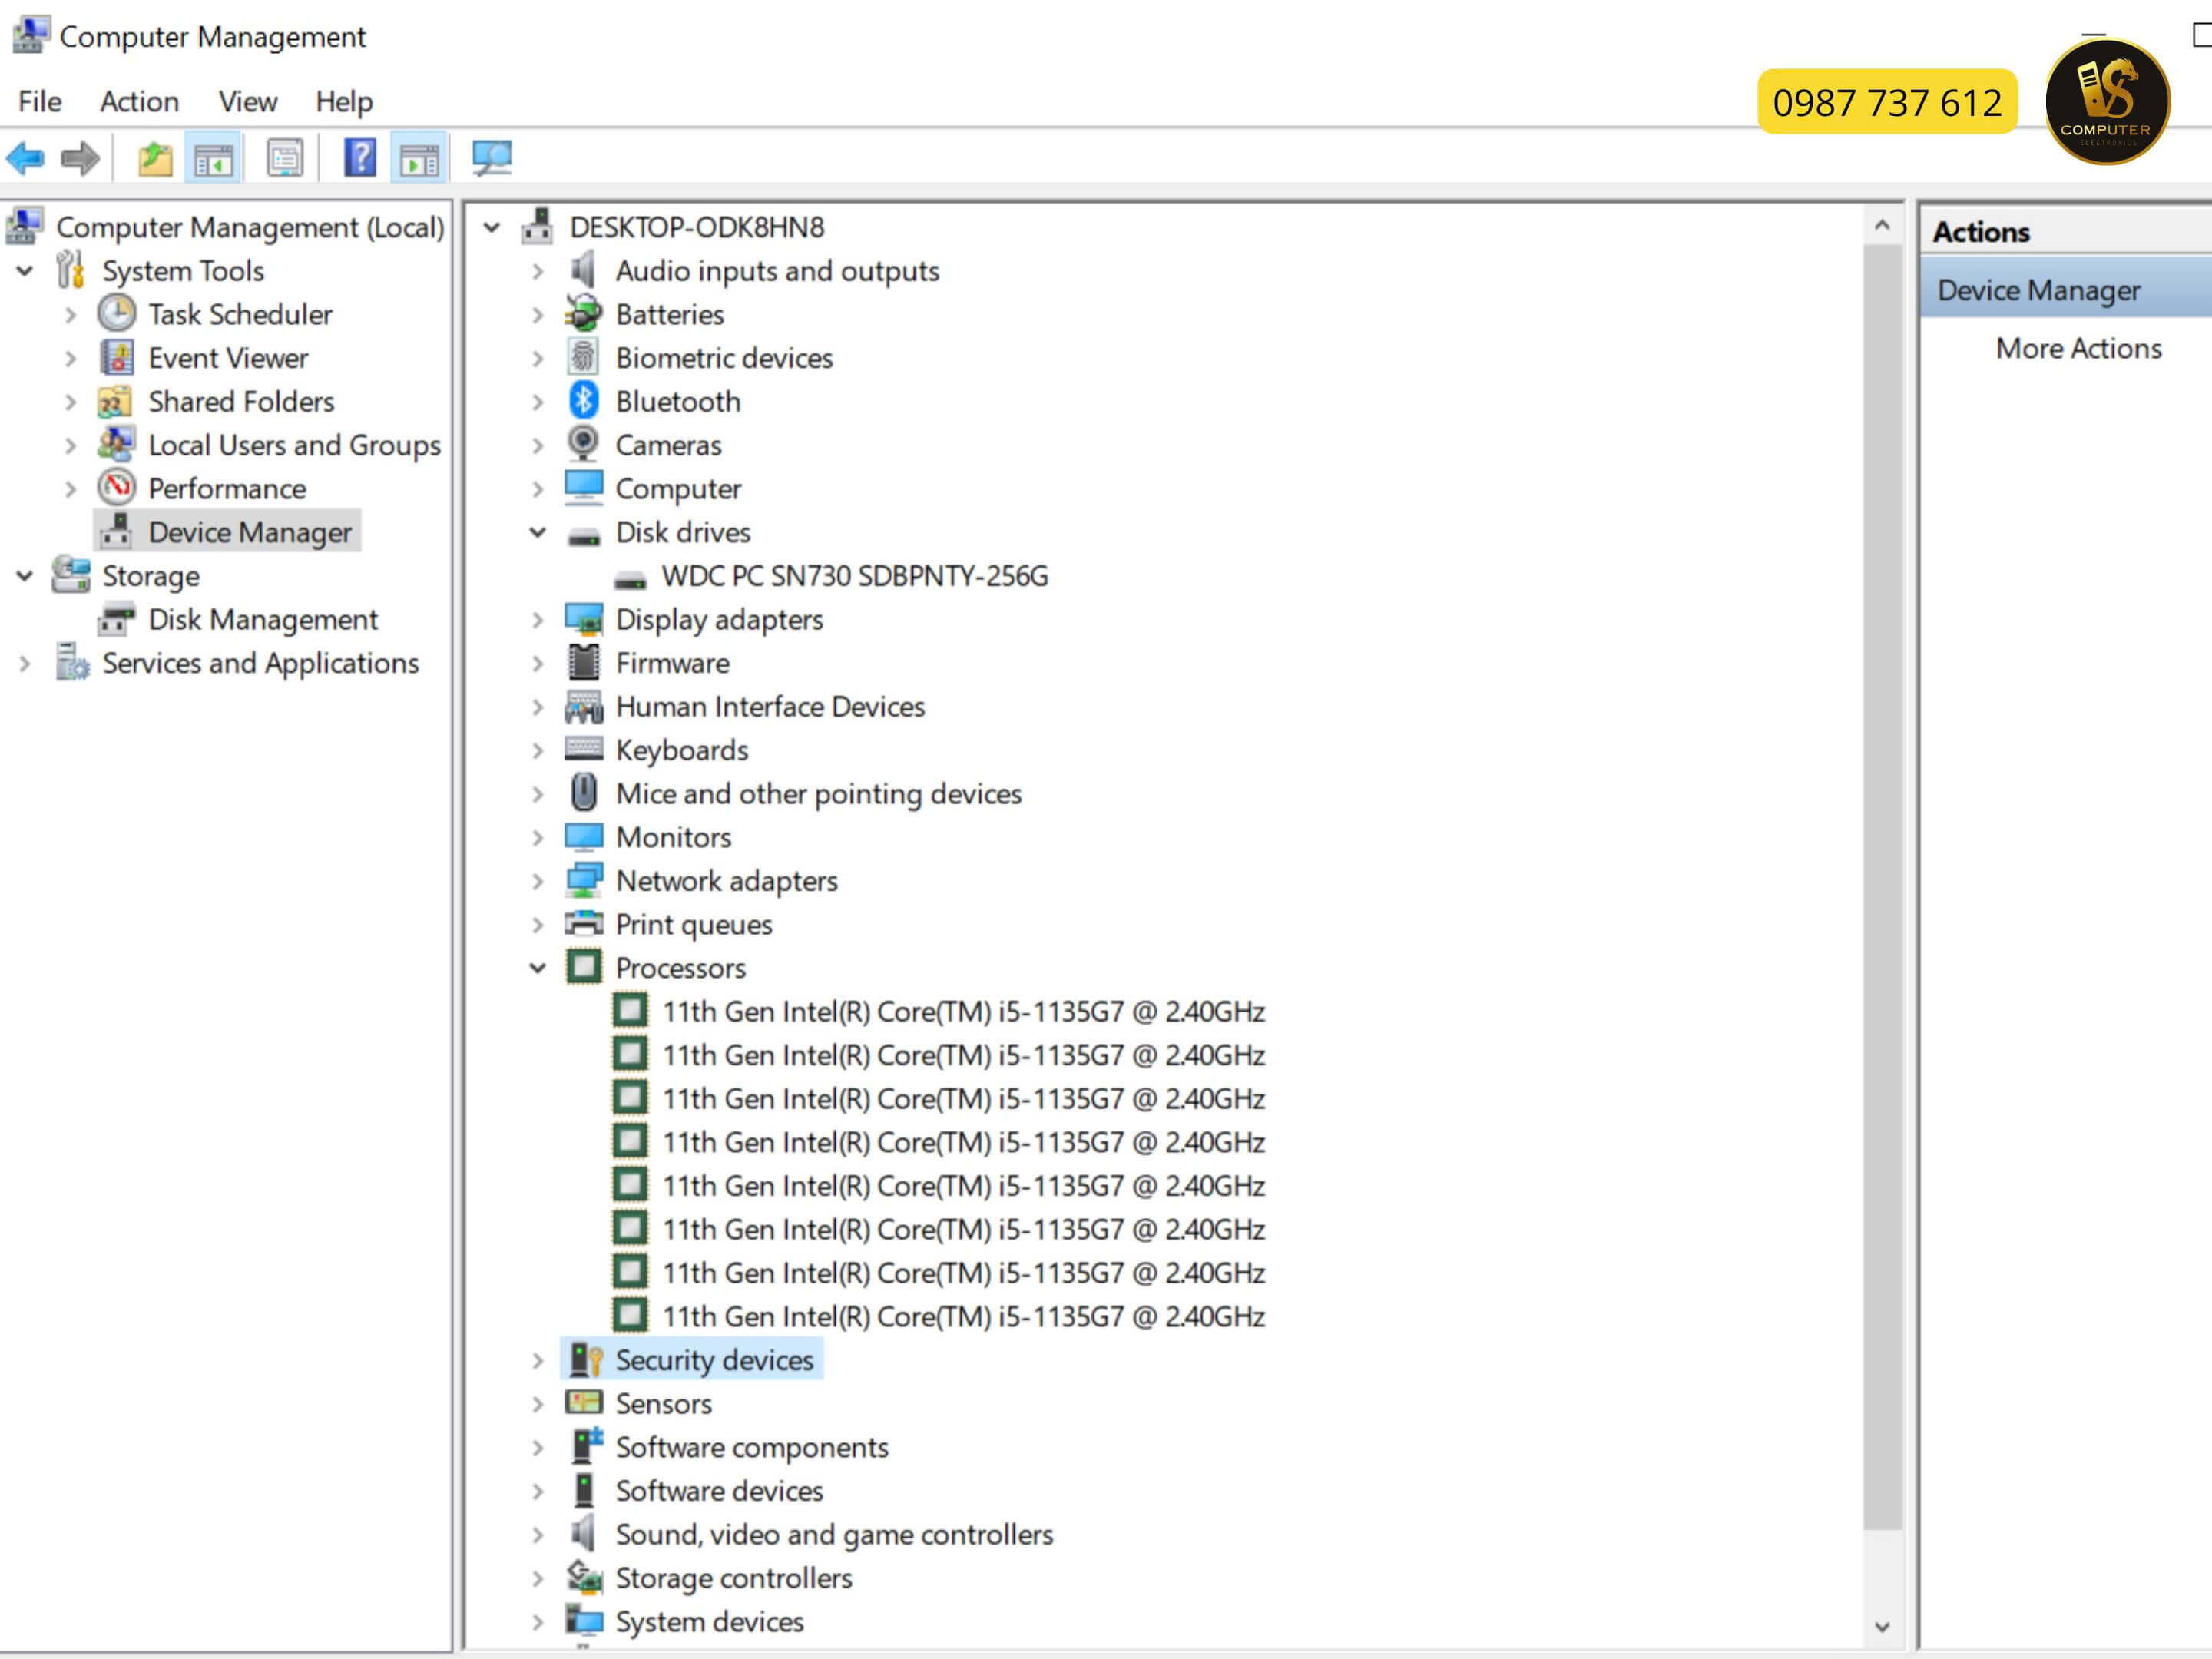The width and height of the screenshot is (2212, 1659).
Task: Click the Services and Applications icon
Action: [x=72, y=662]
